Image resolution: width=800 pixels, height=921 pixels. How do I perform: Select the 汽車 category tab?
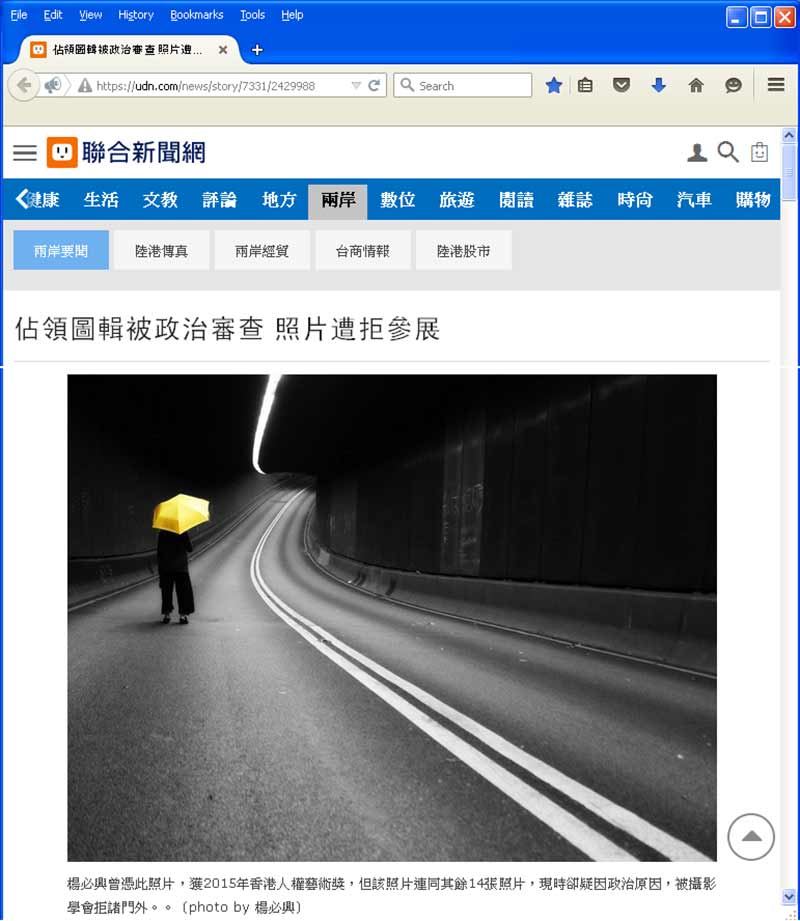694,200
